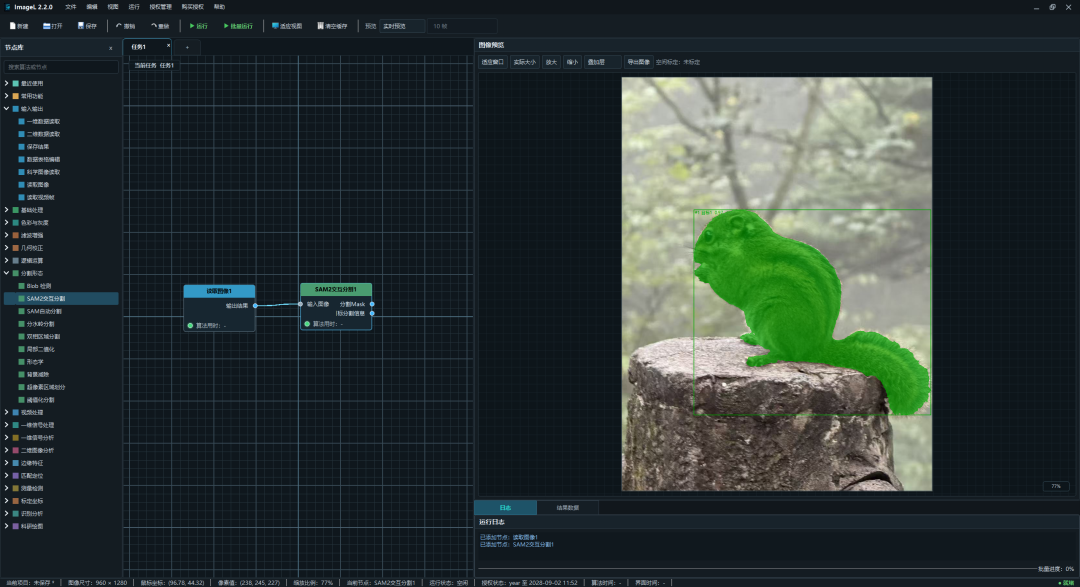Select the SAM自动分割 node in the library
The height and width of the screenshot is (587, 1080).
coord(61,311)
